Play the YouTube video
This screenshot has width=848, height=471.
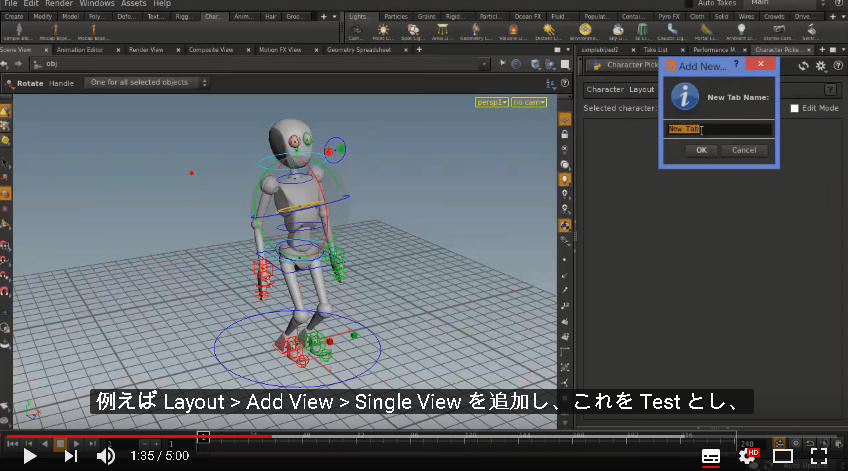(30, 456)
